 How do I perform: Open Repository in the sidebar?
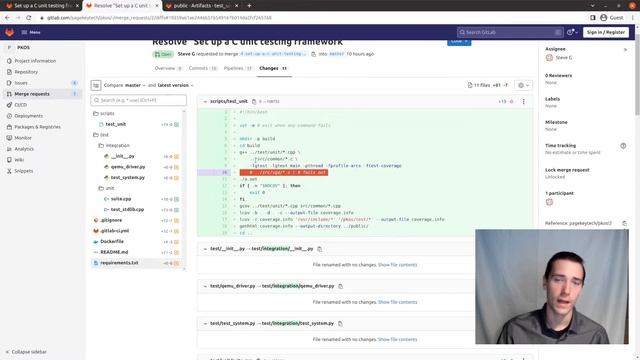tap(26, 72)
